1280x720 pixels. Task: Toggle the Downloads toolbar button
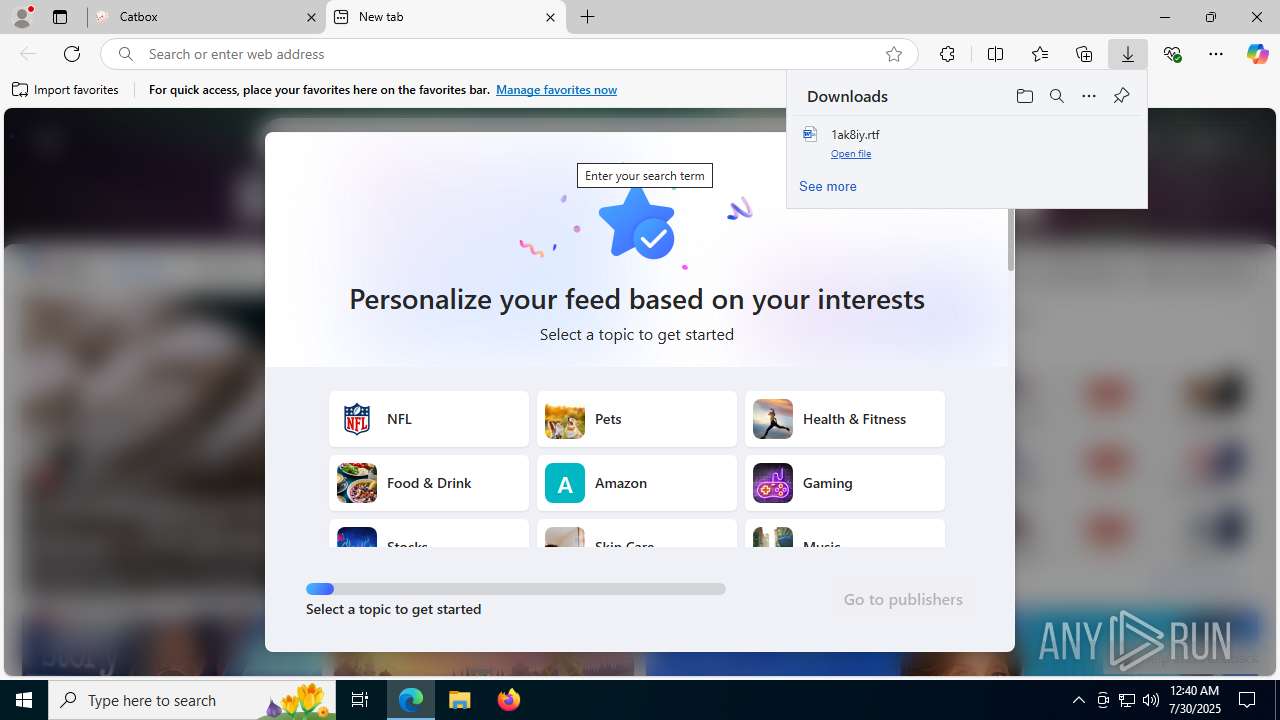coord(1128,54)
